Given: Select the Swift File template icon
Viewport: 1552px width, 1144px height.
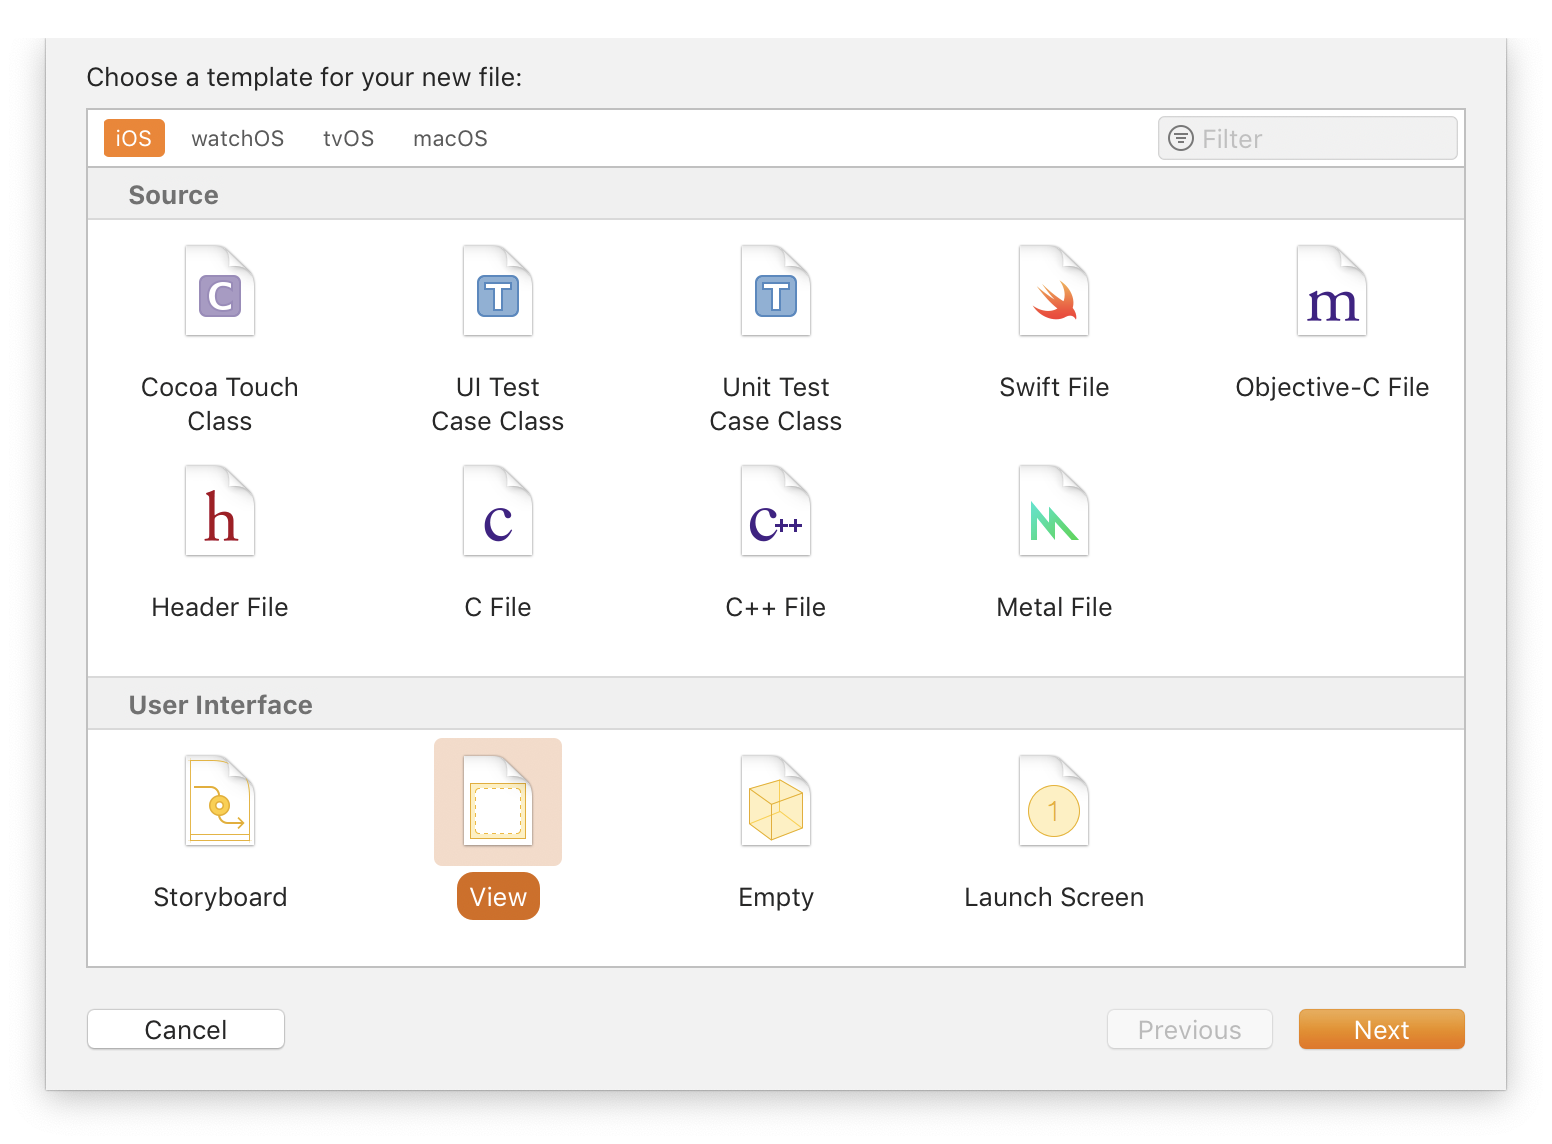Looking at the screenshot, I should click(1054, 292).
